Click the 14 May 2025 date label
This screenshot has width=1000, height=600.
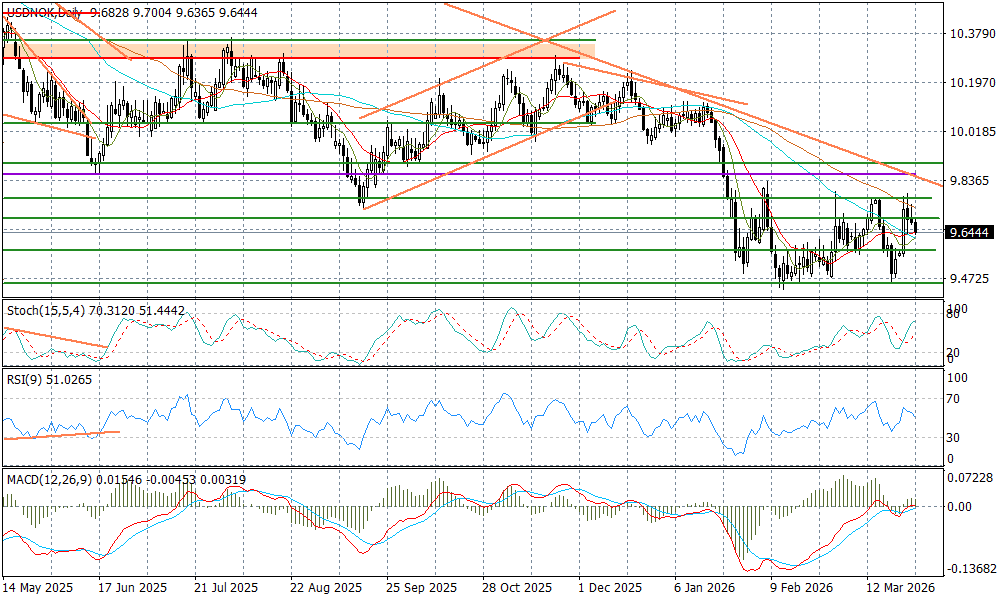point(36,589)
